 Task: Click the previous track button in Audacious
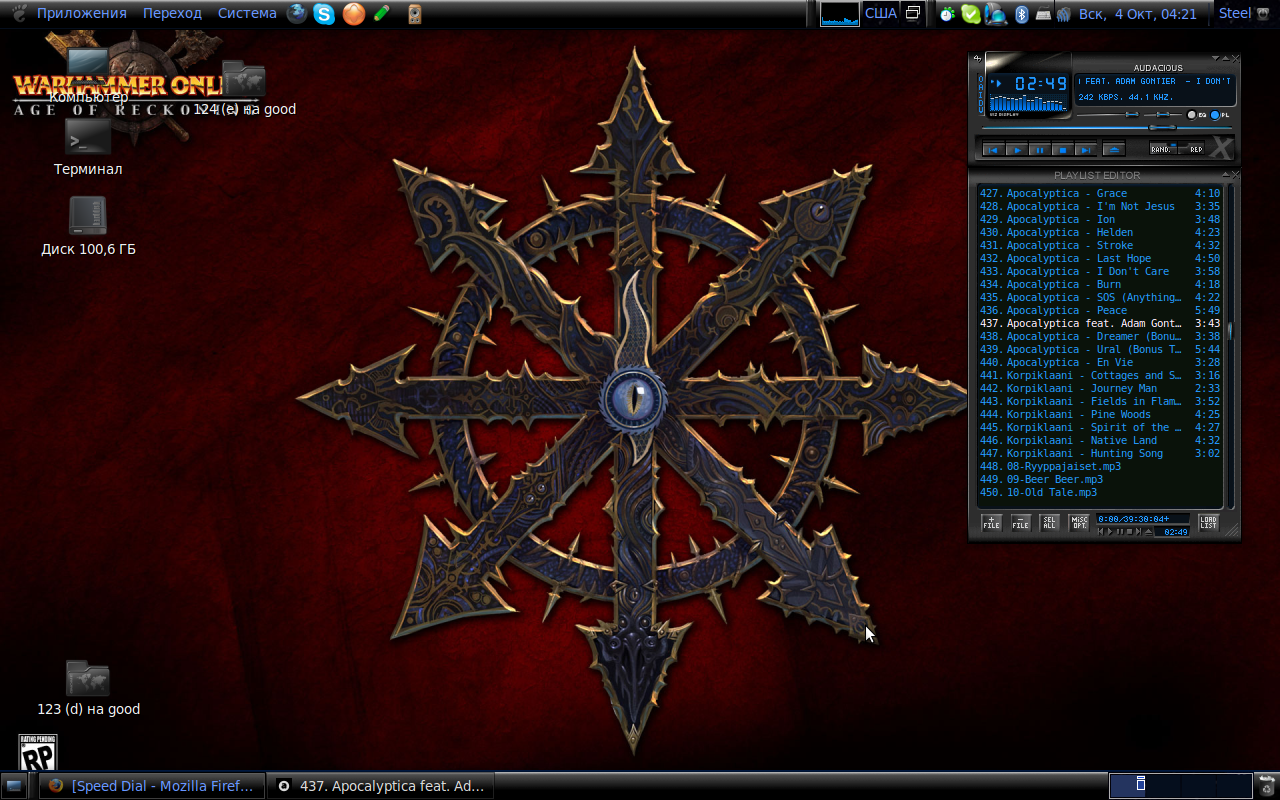coord(993,150)
